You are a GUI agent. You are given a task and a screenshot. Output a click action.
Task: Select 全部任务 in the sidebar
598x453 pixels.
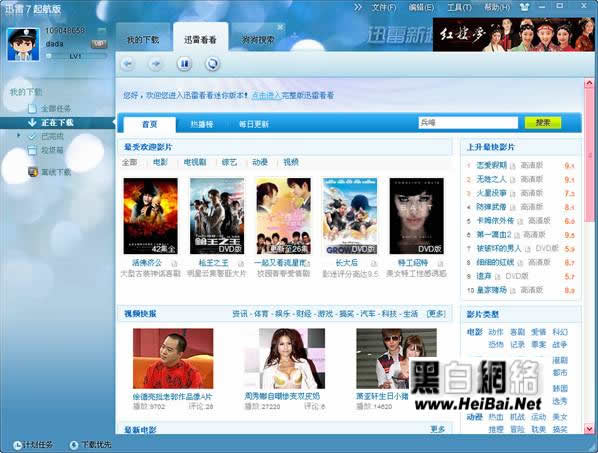[56, 109]
